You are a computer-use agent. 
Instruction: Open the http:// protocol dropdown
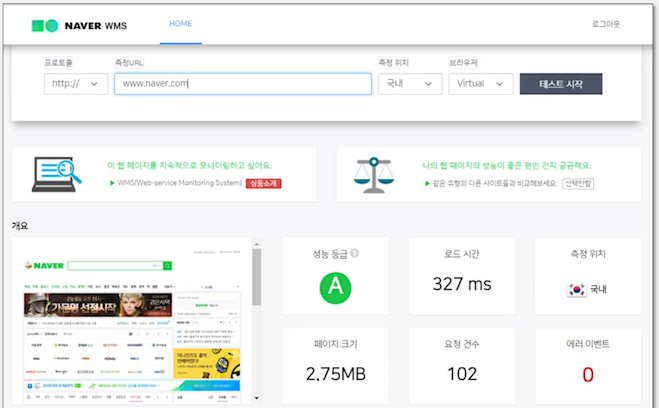click(x=76, y=84)
